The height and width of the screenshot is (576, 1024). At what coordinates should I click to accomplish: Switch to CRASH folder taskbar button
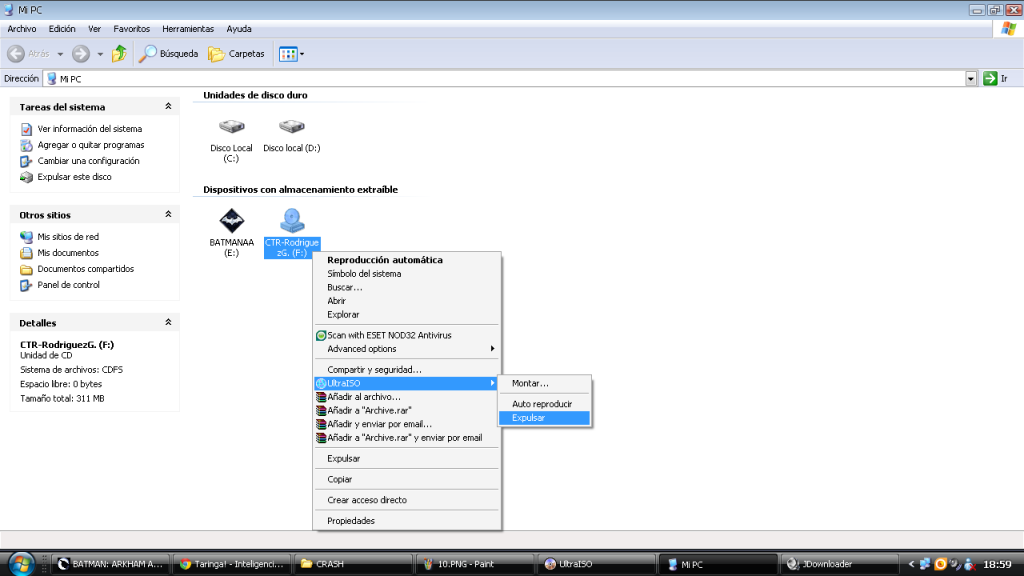(353, 564)
